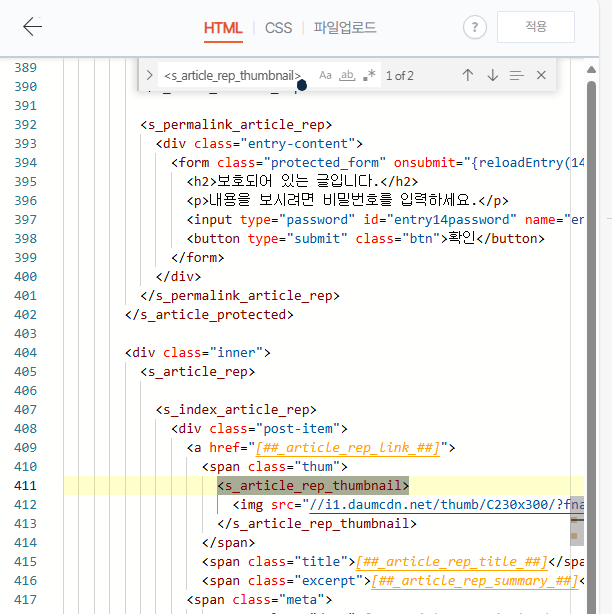Click the search input with s_article_rep_thumbnail
Screen dimensions: 612x614
tap(232, 75)
